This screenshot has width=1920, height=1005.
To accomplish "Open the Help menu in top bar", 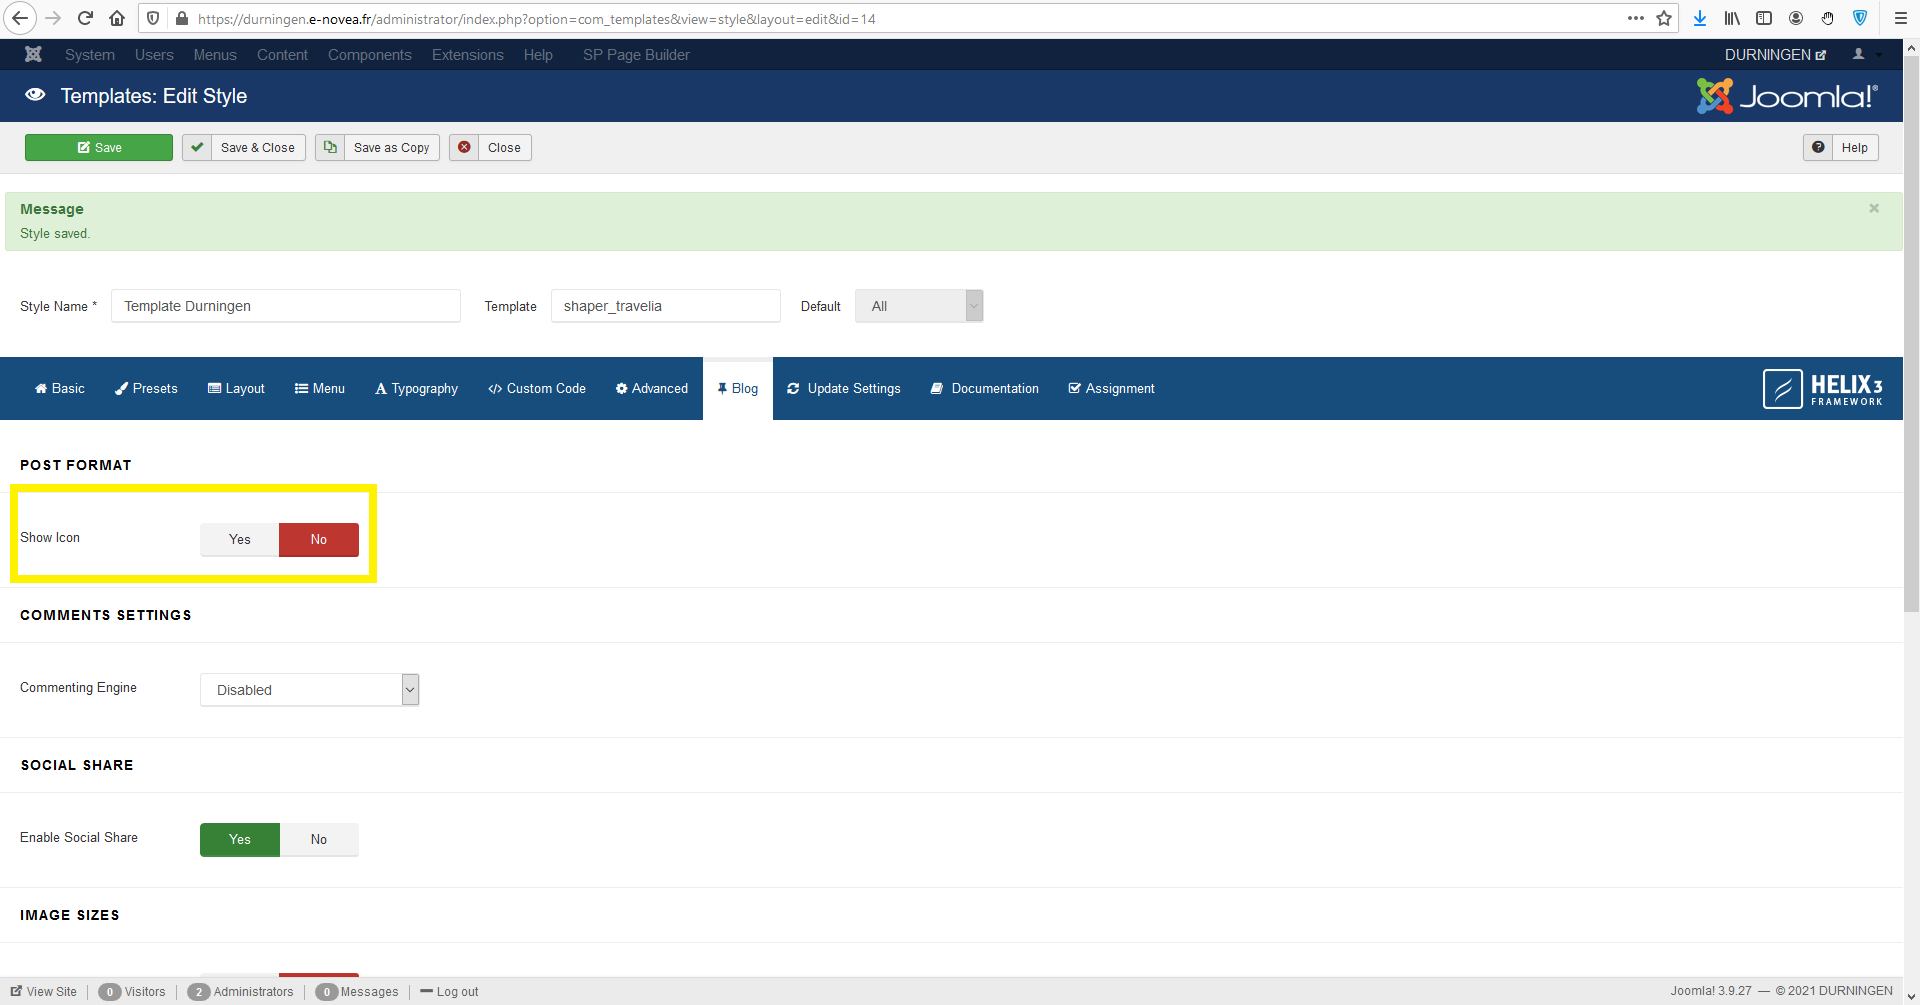I will 538,54.
